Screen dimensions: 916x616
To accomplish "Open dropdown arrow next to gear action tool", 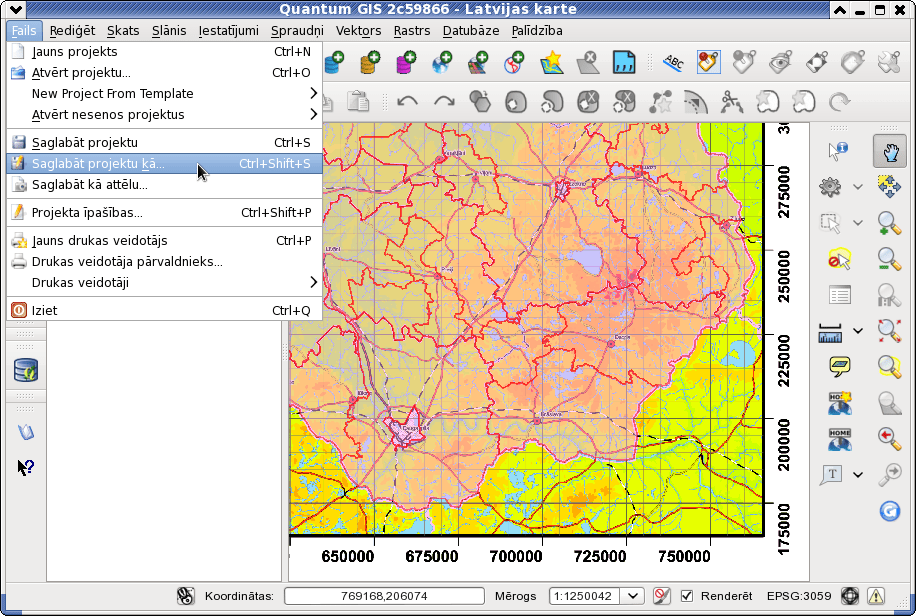I will (858, 187).
